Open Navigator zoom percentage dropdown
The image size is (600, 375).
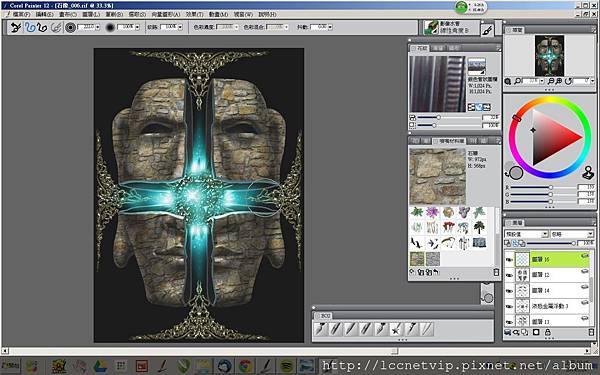pos(542,81)
